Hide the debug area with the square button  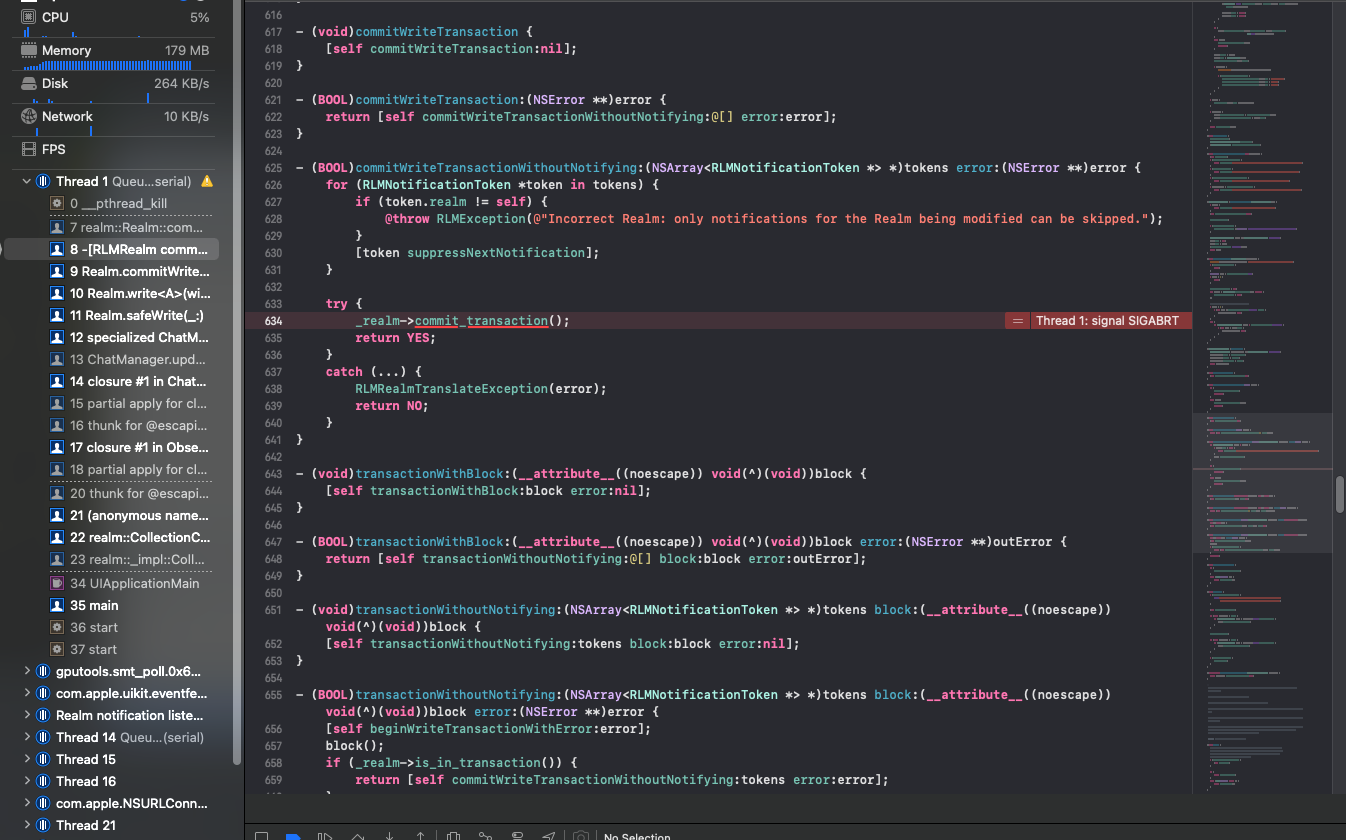click(261, 835)
